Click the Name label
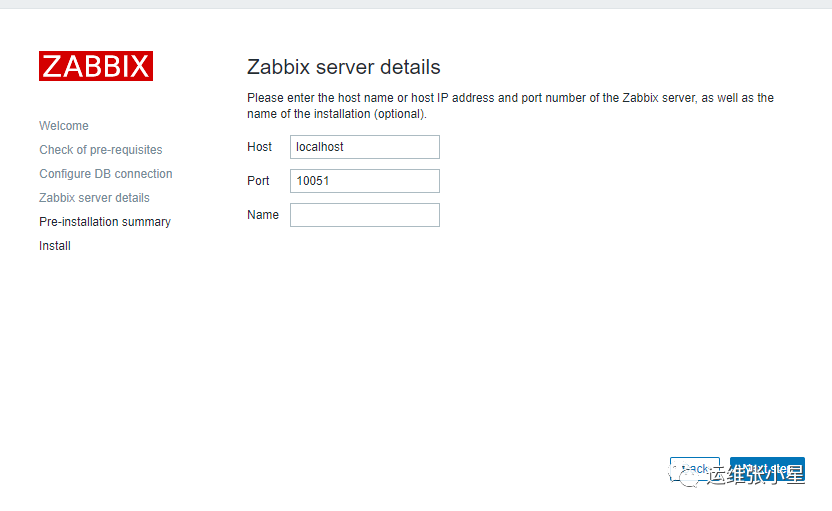Viewport: 832px width, 511px height. (263, 215)
